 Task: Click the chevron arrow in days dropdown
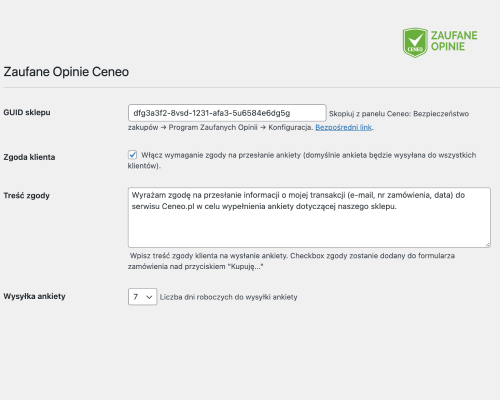tap(149, 297)
